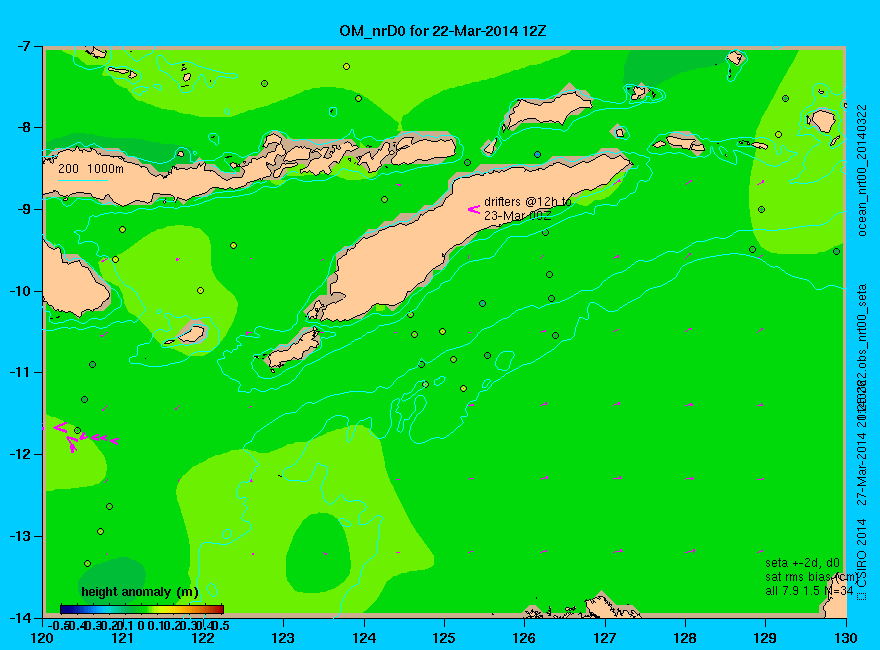Click the longitude tick label 129

pyautogui.click(x=766, y=638)
